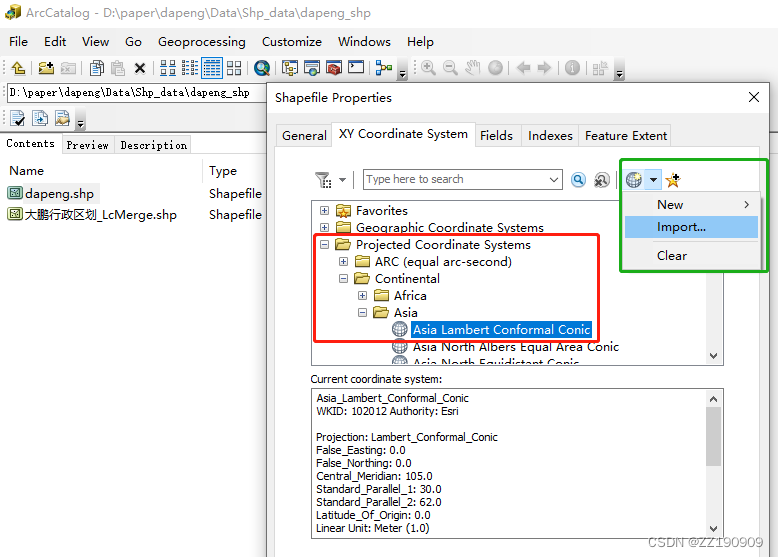This screenshot has width=778, height=557.
Task: Open the New submenu entry
Action: pos(691,205)
